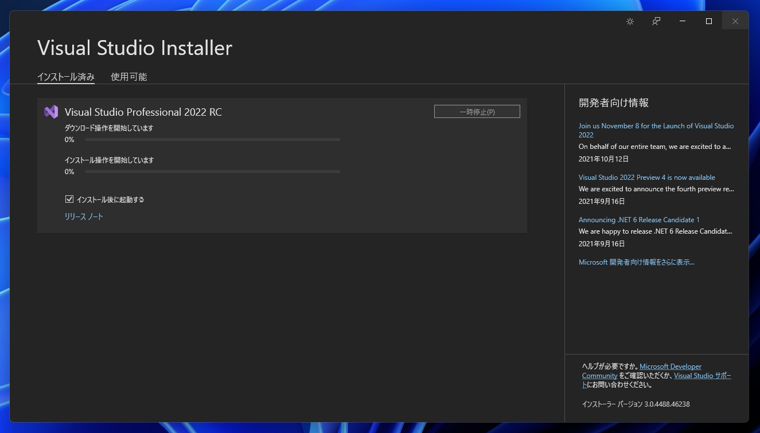Minimize the Visual Studio Installer window

[683, 21]
